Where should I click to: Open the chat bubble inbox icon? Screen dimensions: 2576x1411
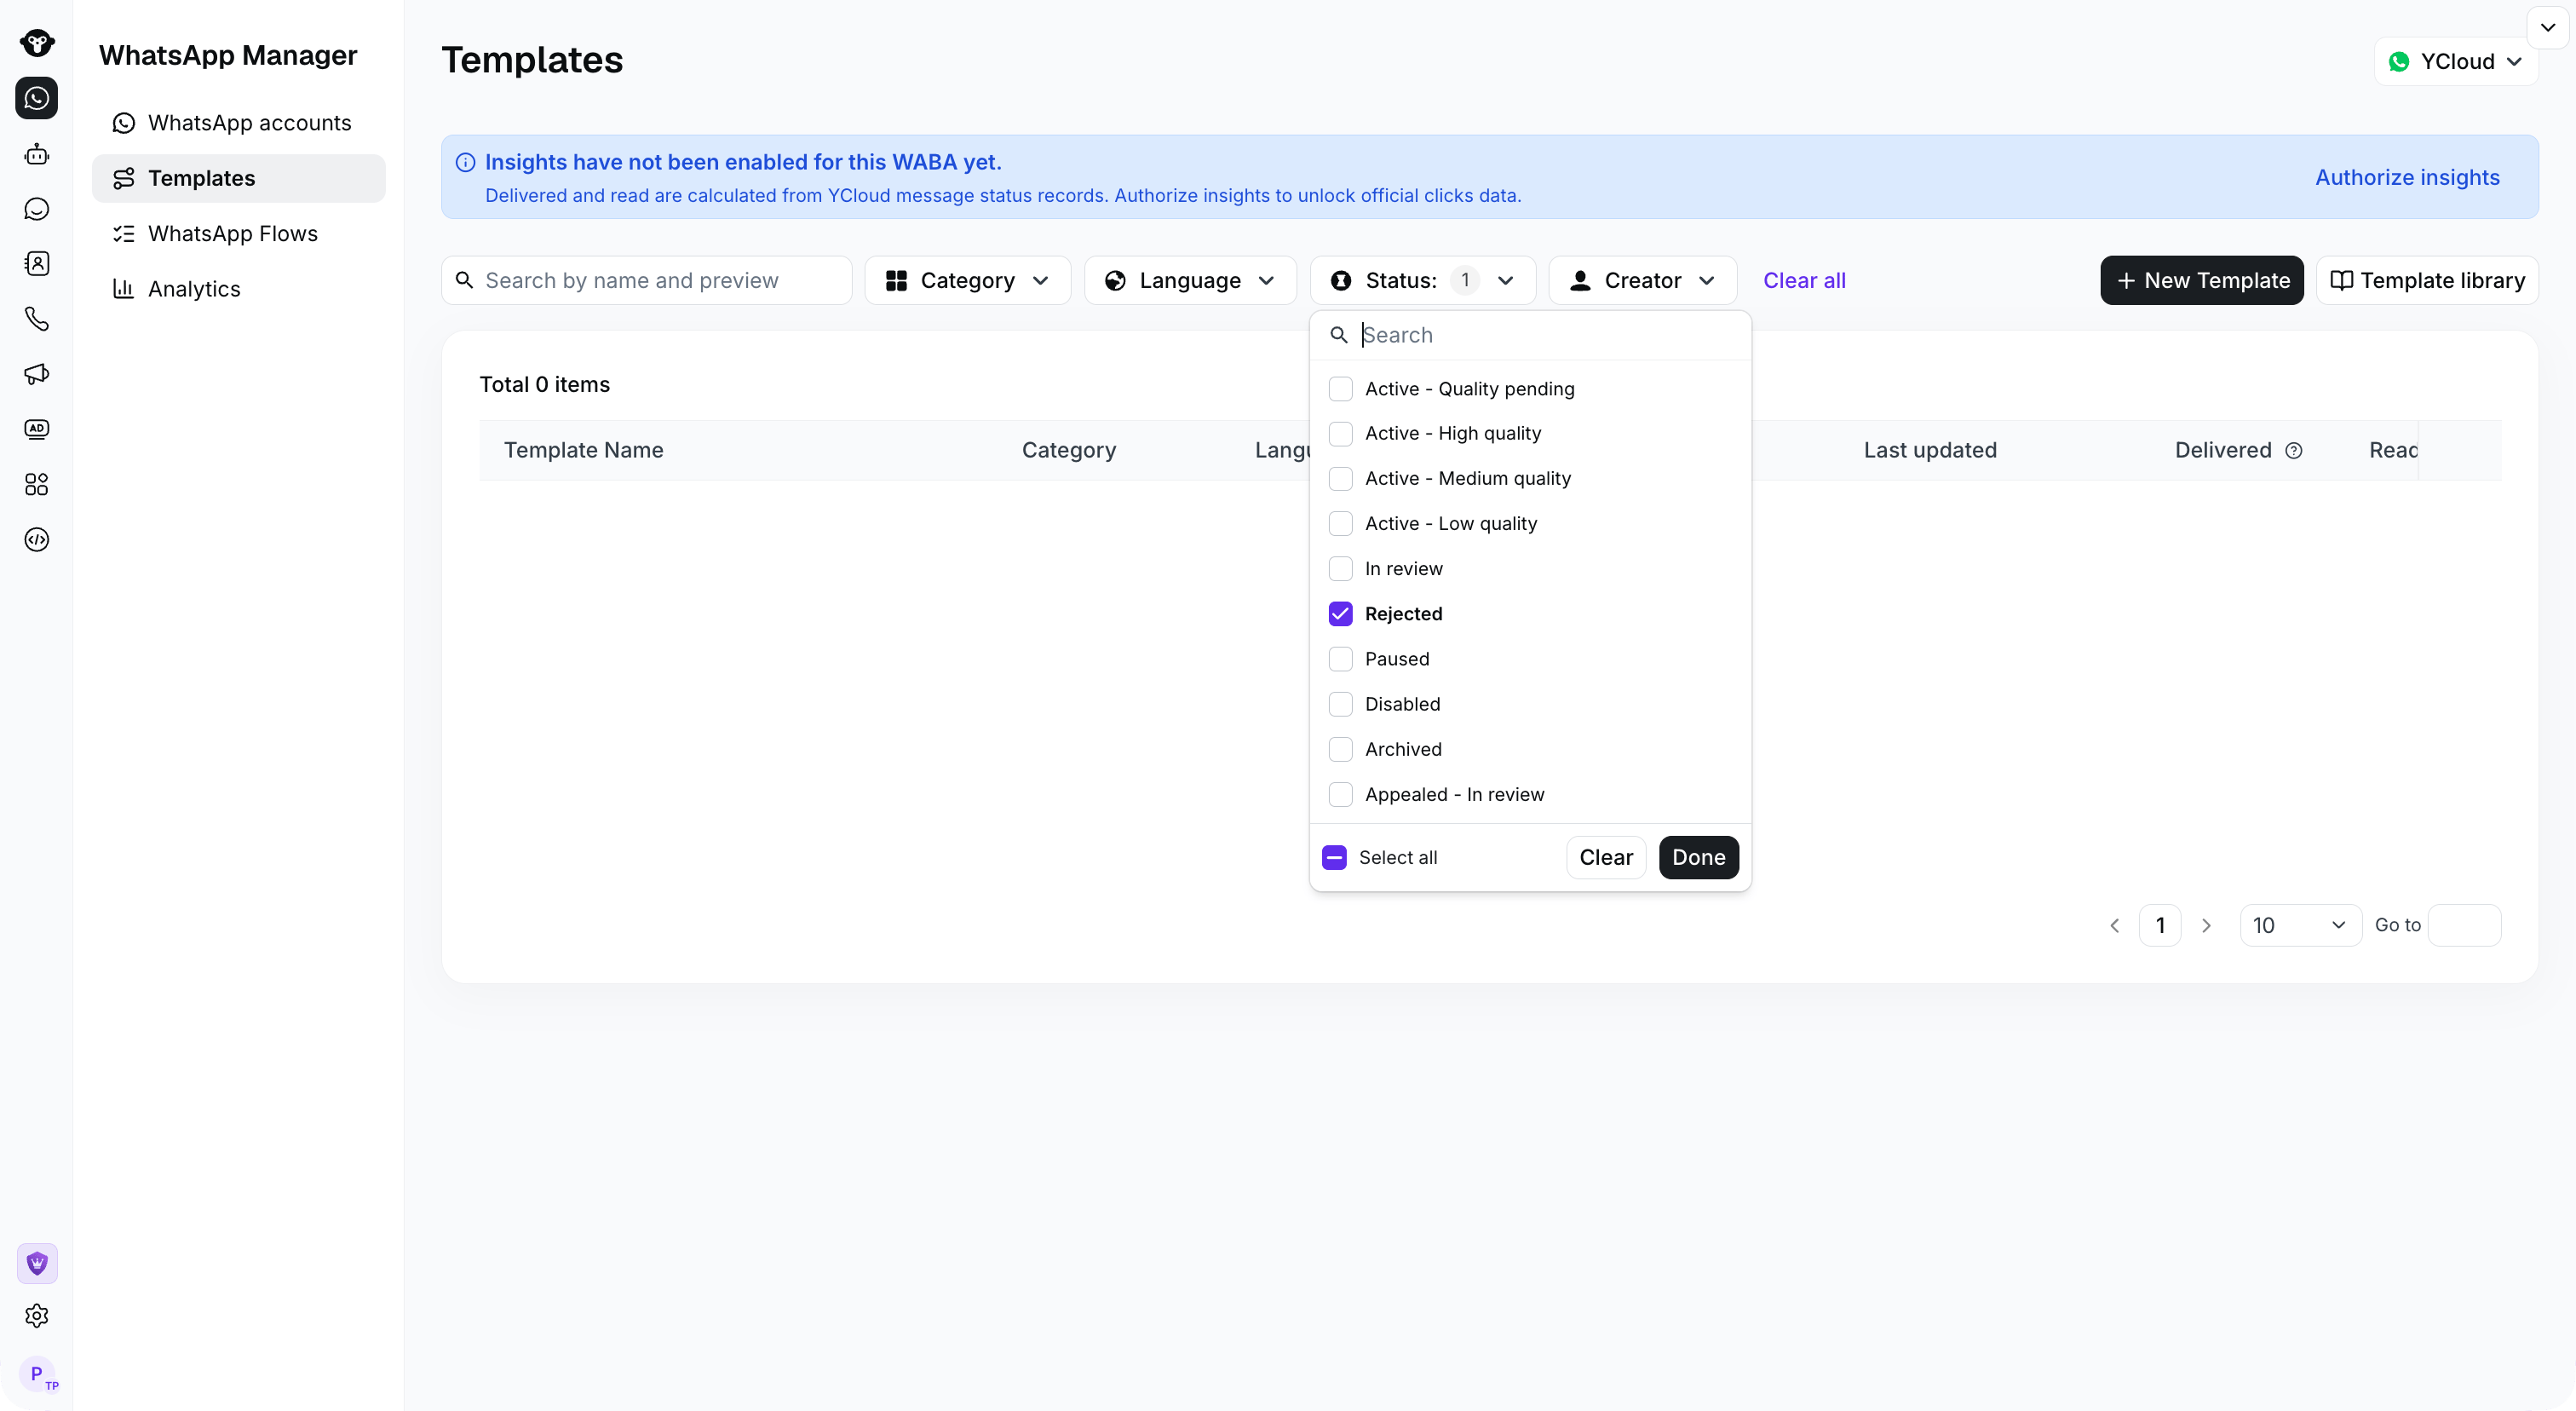37,209
